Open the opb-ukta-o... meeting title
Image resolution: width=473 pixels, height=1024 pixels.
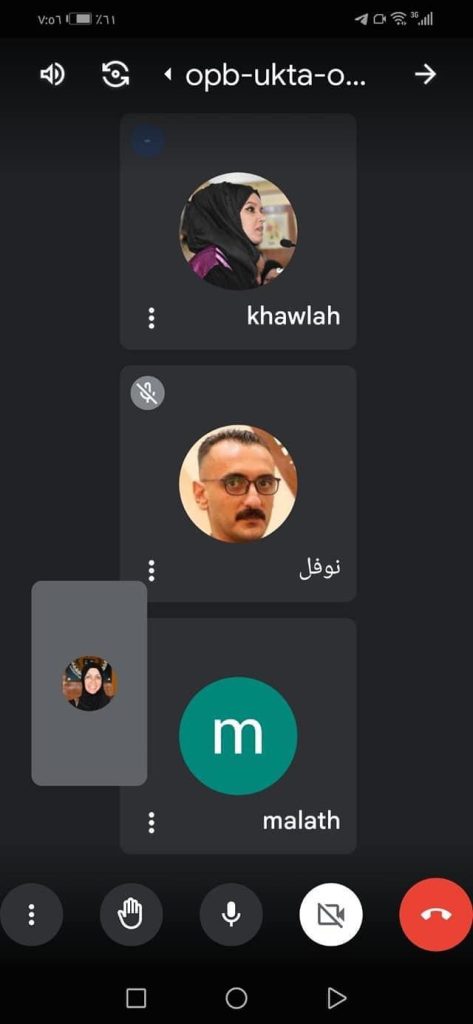click(276, 76)
